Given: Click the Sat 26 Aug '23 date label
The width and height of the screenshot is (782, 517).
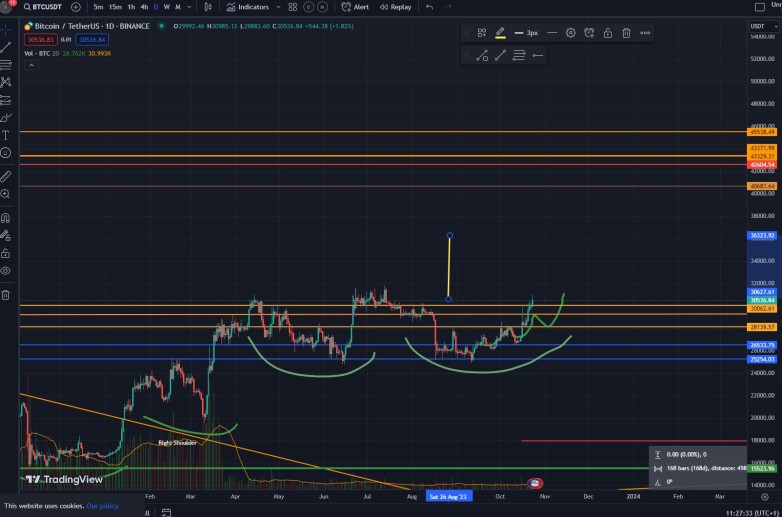Looking at the screenshot, I should (x=448, y=497).
